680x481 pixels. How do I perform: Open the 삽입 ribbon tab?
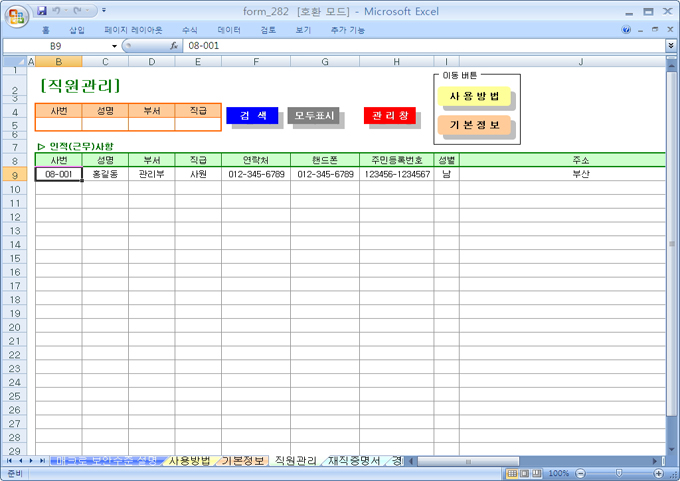point(77,30)
